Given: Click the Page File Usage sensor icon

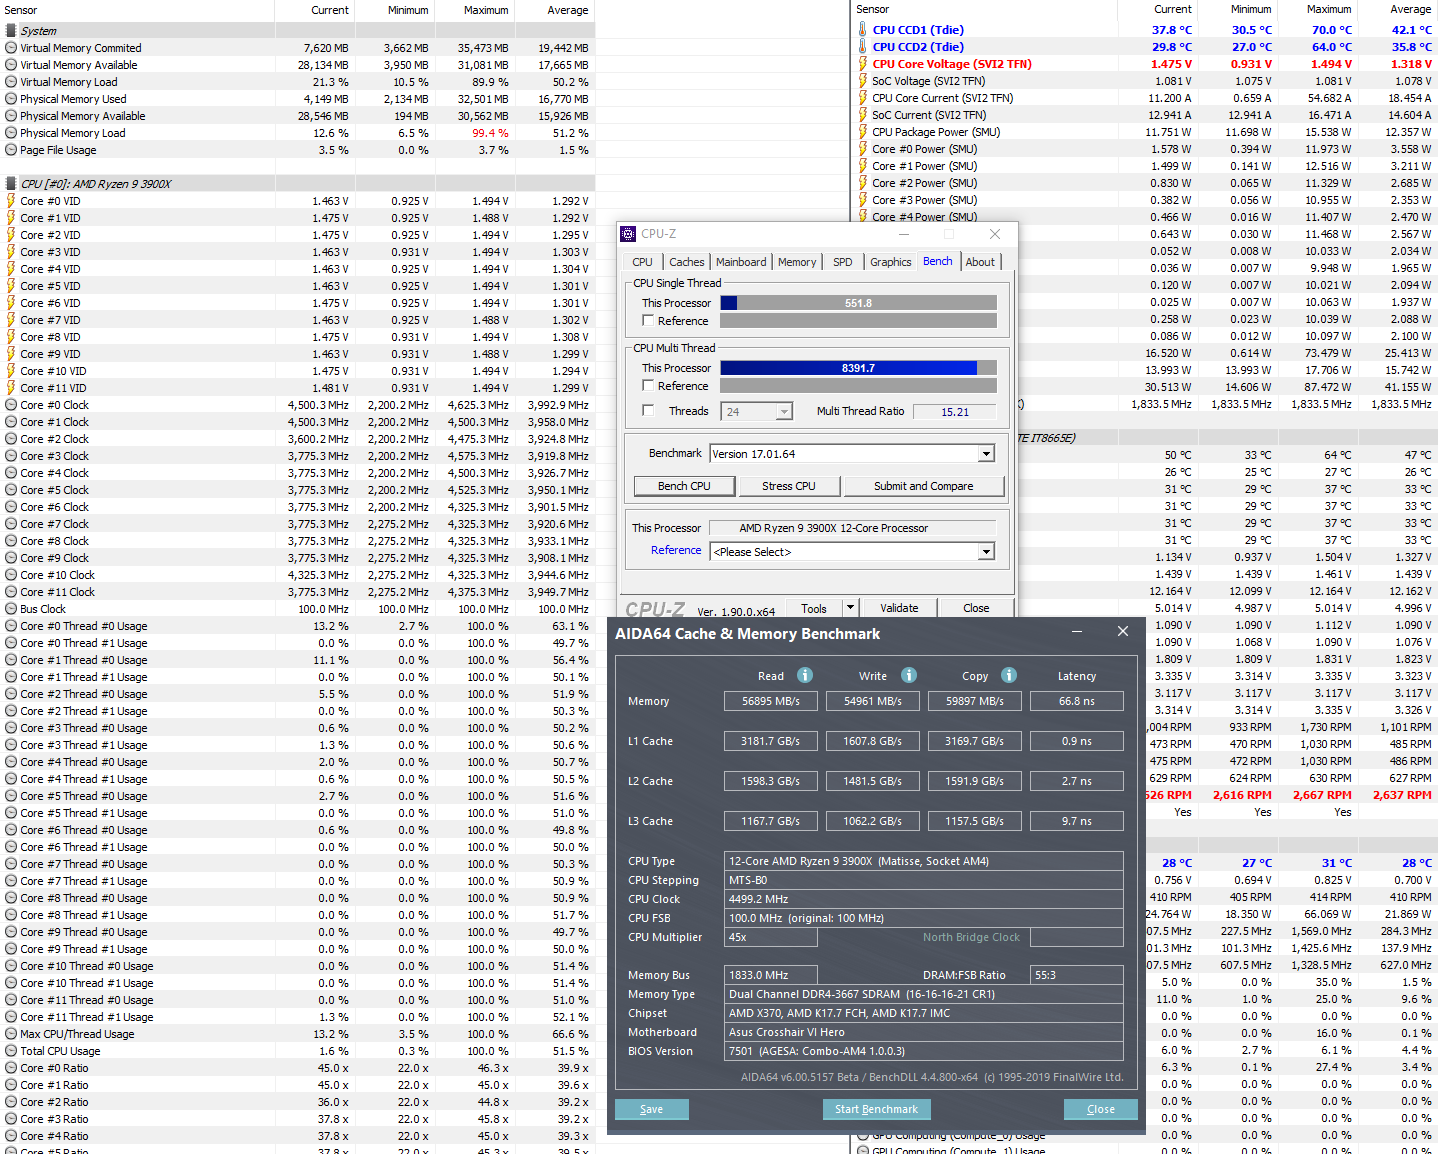Looking at the screenshot, I should [11, 150].
